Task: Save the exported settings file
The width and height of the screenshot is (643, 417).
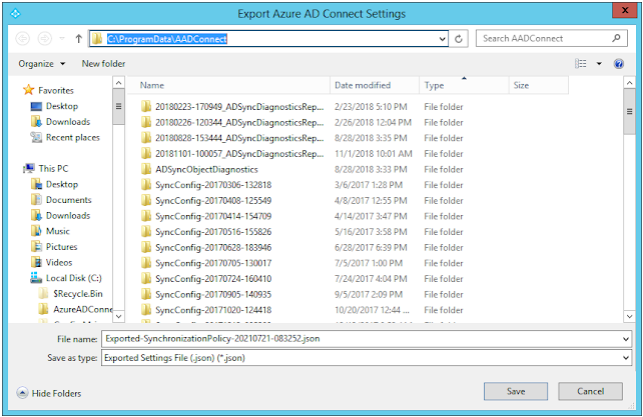Action: pyautogui.click(x=515, y=392)
